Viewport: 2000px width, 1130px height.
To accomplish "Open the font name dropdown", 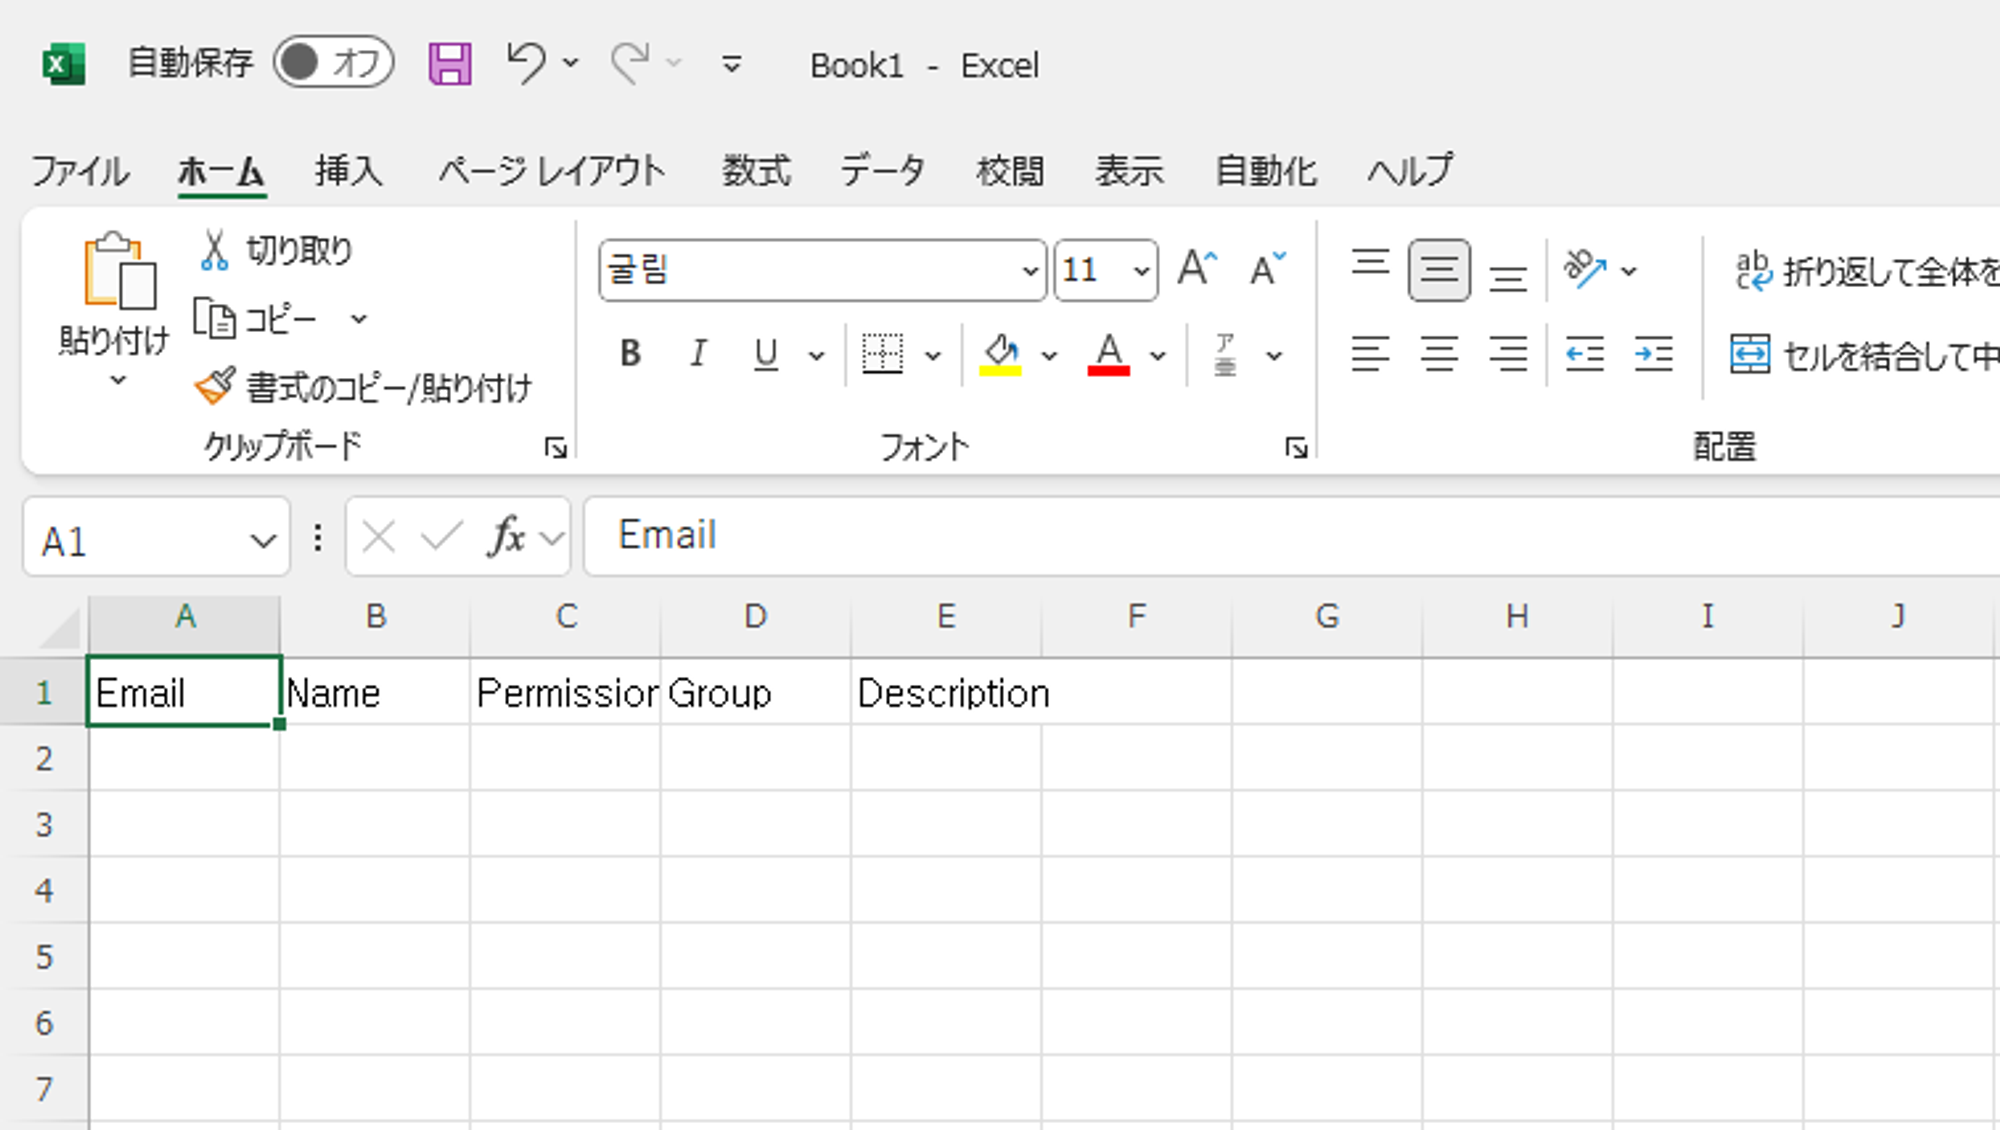I will pyautogui.click(x=1029, y=270).
